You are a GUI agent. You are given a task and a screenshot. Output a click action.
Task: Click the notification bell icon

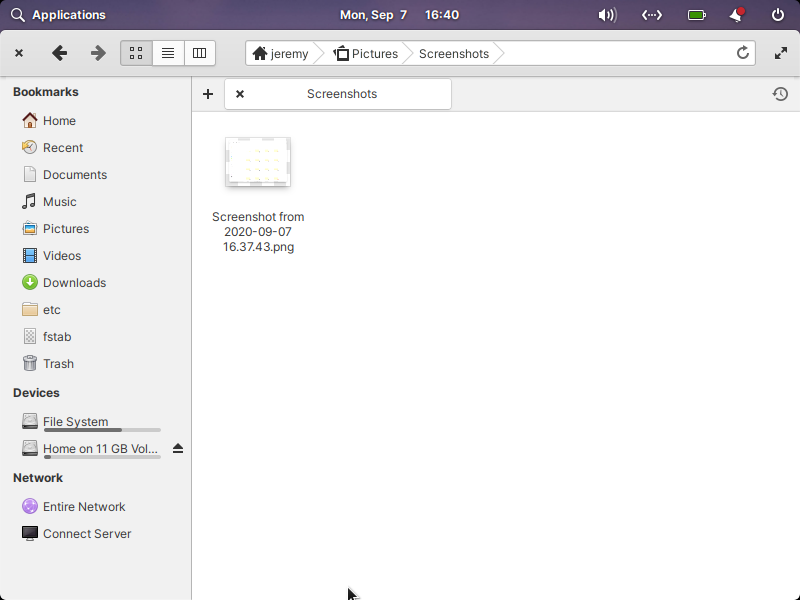(x=739, y=14)
